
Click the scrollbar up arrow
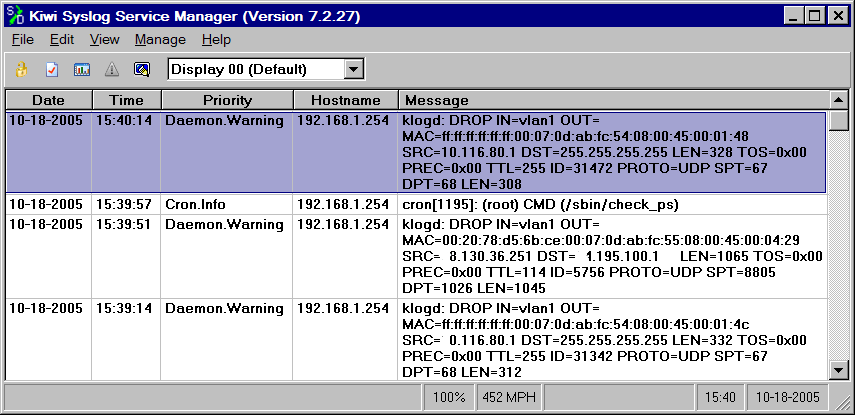pyautogui.click(x=838, y=100)
